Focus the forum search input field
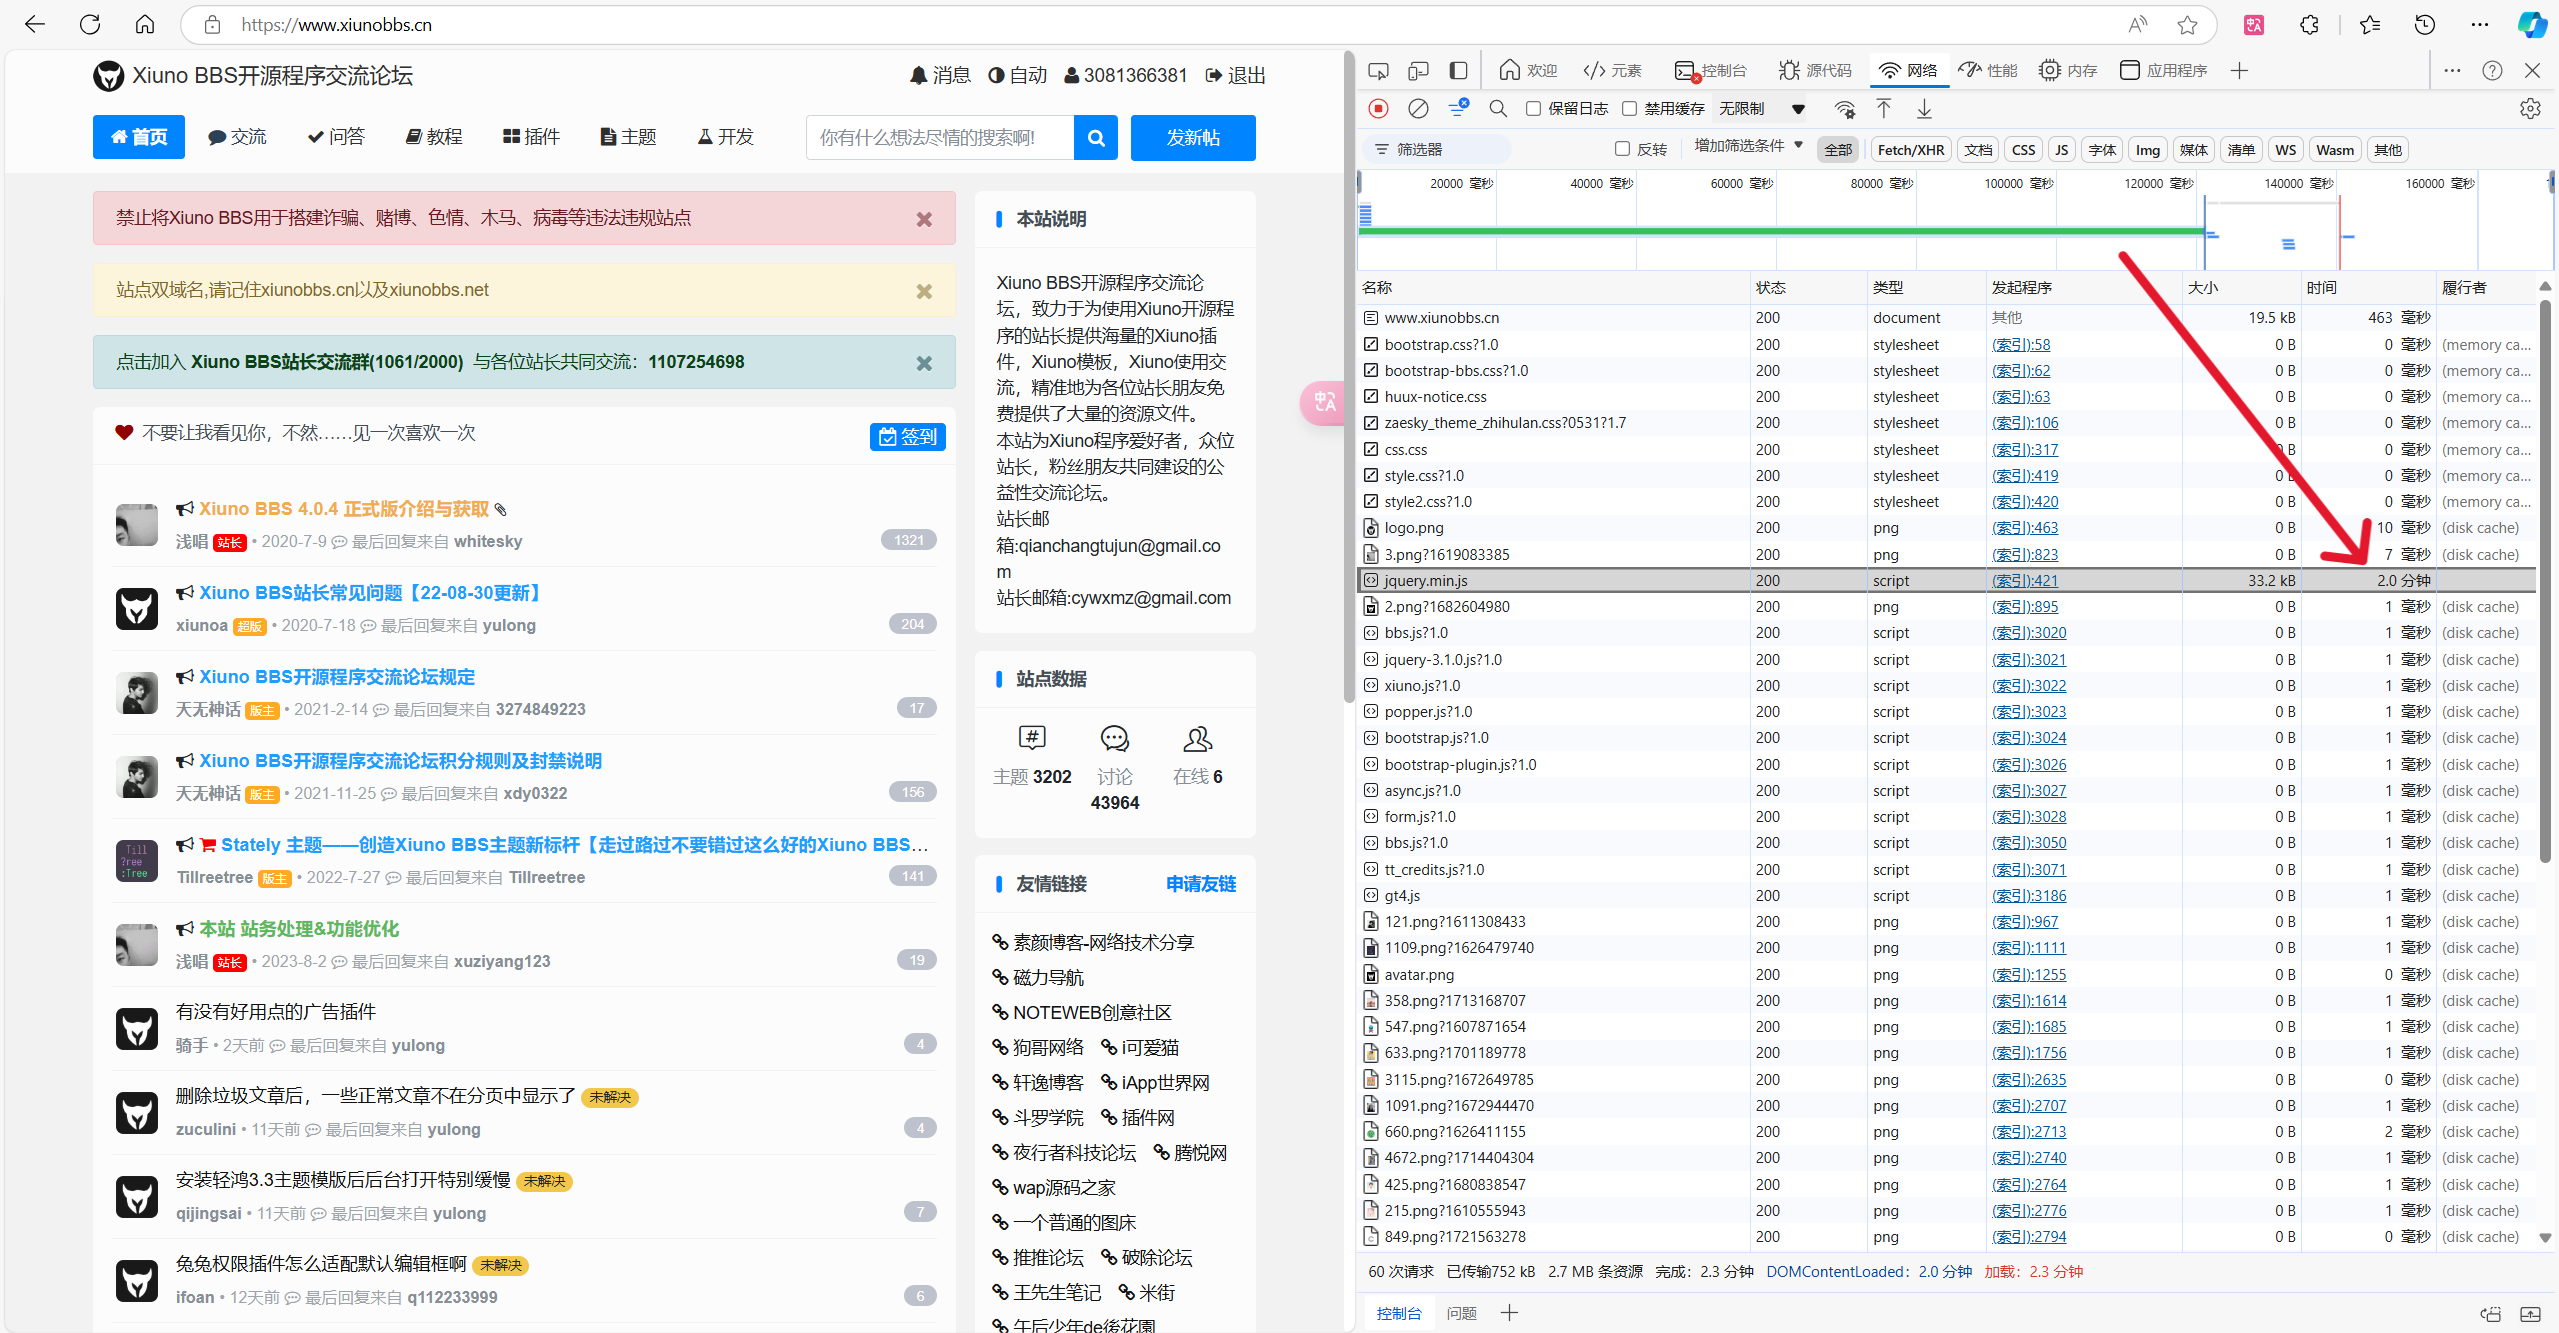Image resolution: width=2559 pixels, height=1333 pixels. click(940, 137)
